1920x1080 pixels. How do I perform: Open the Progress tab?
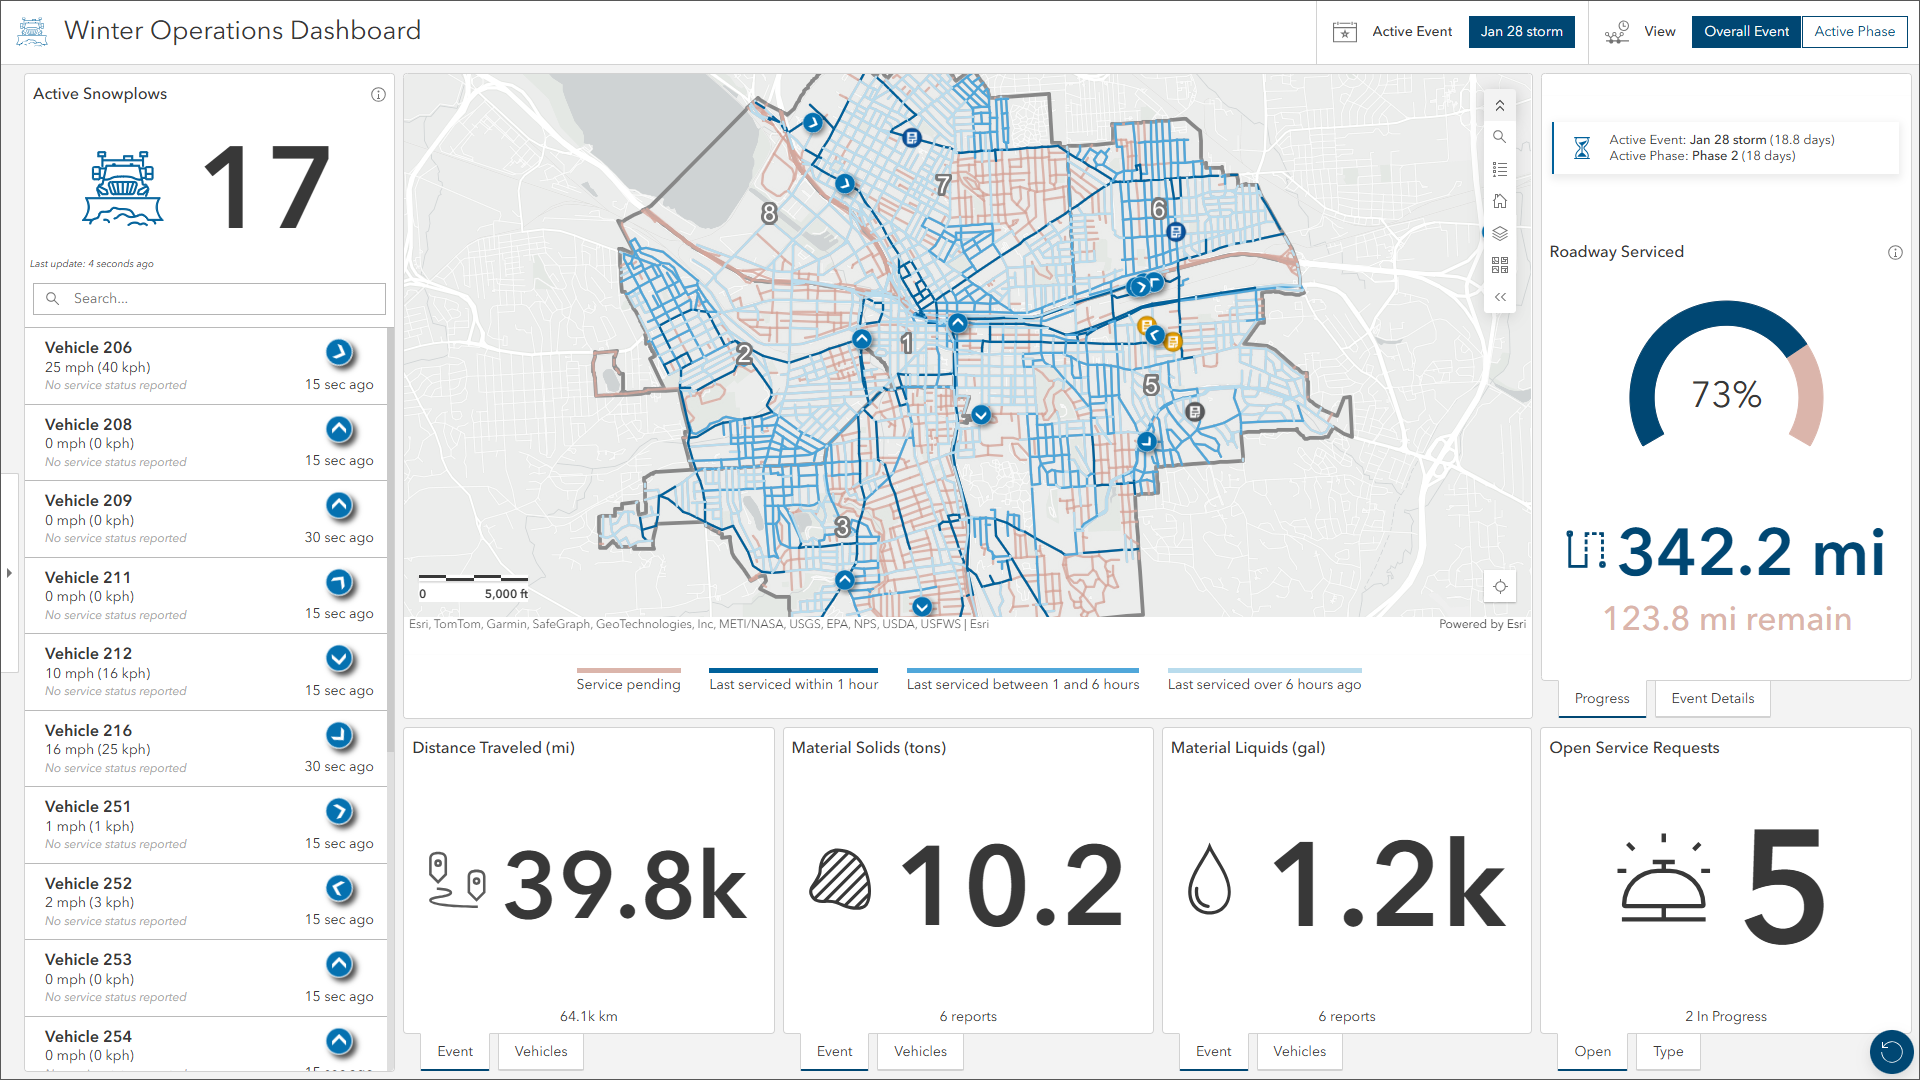1601,698
